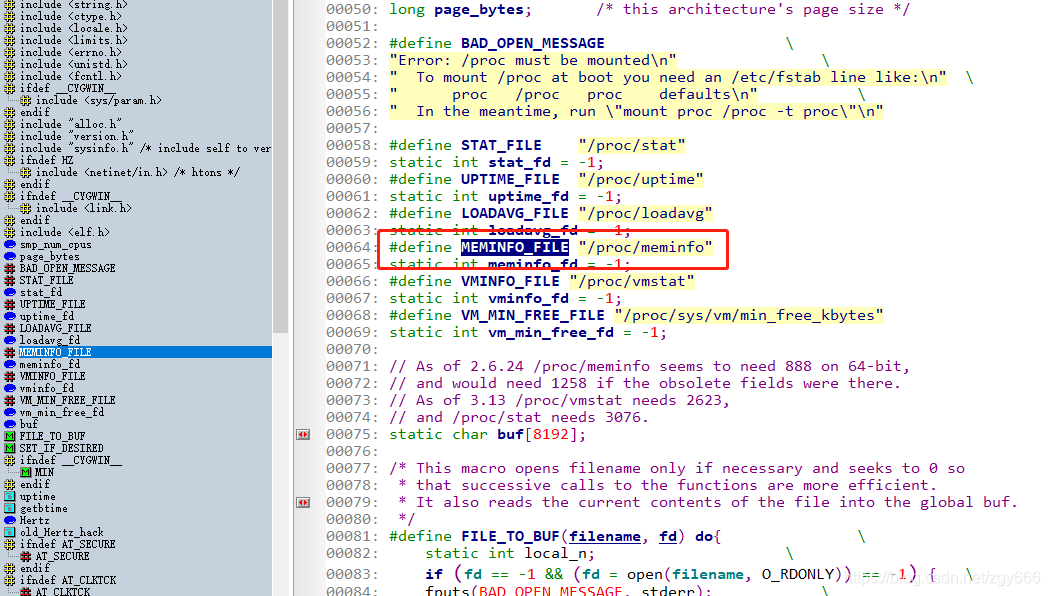
Task: Click the function icon next to getbtime
Action: click(x=9, y=509)
